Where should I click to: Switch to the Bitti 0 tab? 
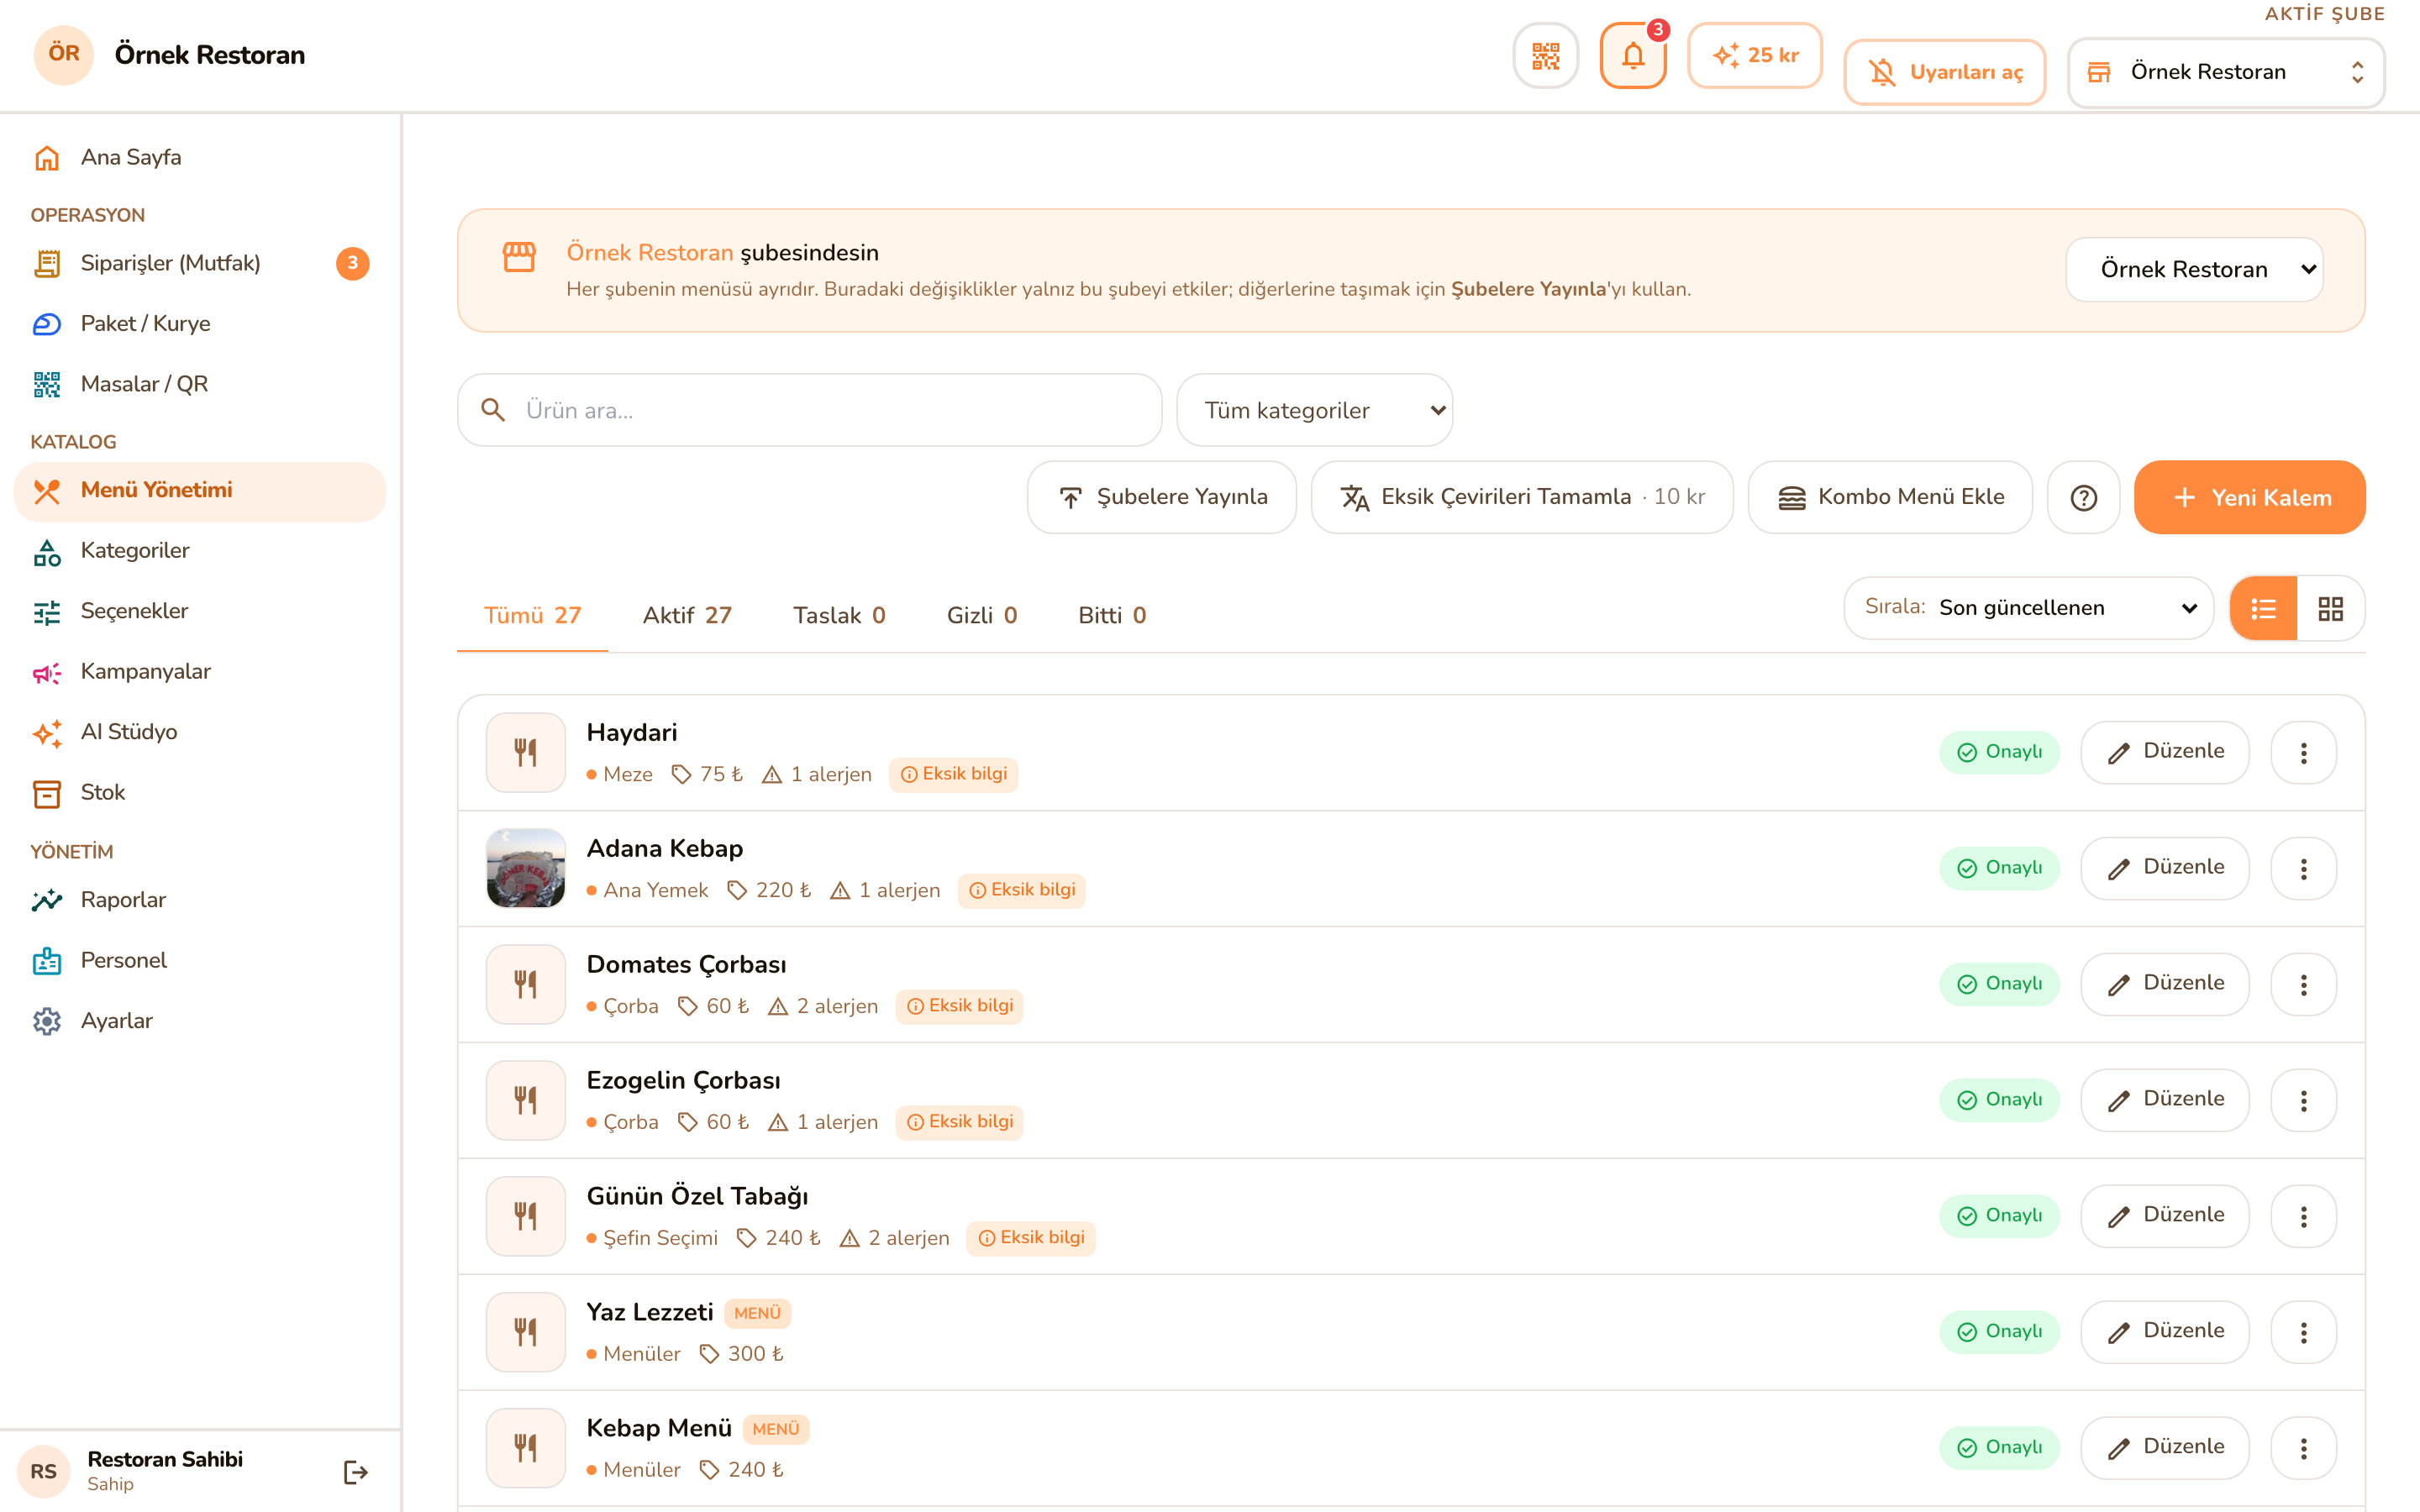[x=1111, y=616]
